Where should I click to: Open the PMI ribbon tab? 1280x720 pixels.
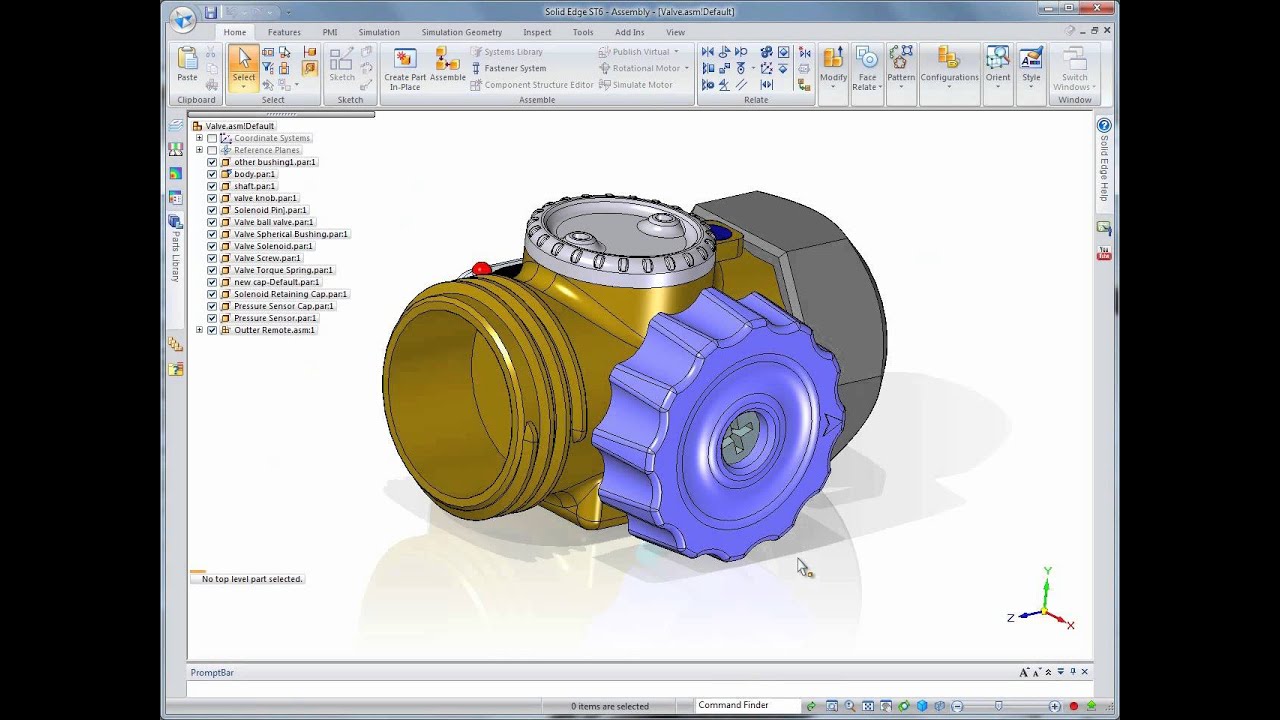pos(329,32)
